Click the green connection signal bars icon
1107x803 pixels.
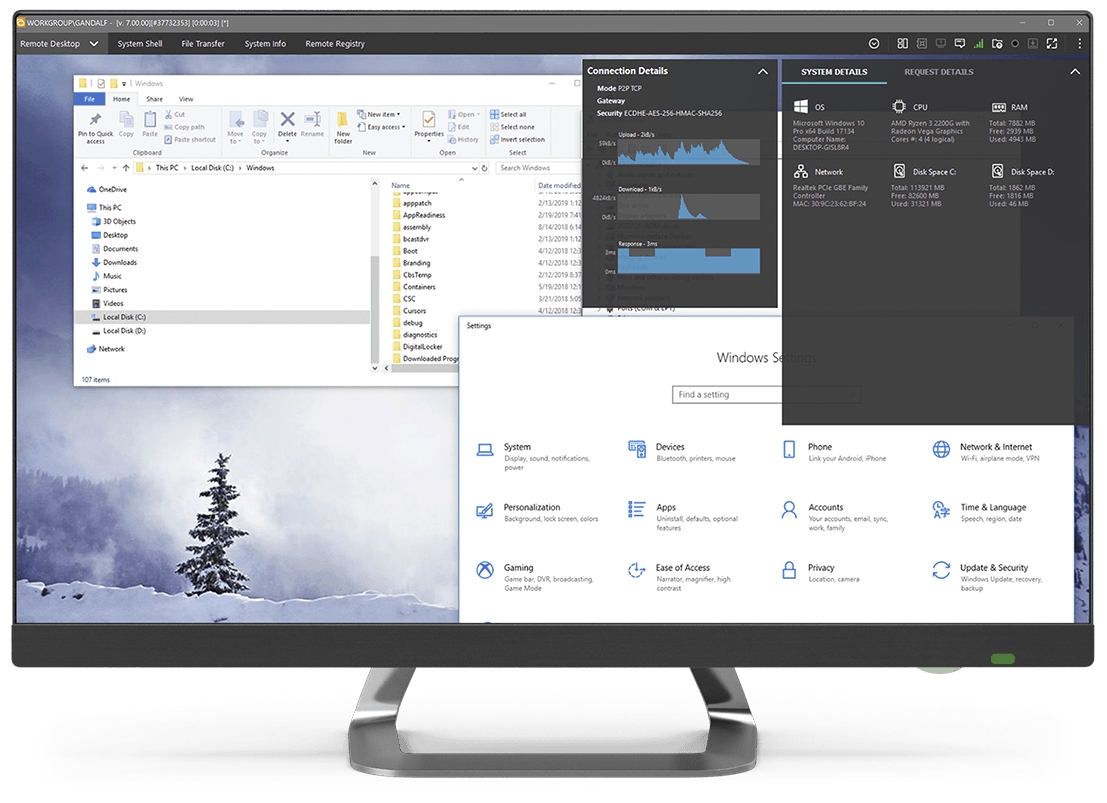pos(979,44)
